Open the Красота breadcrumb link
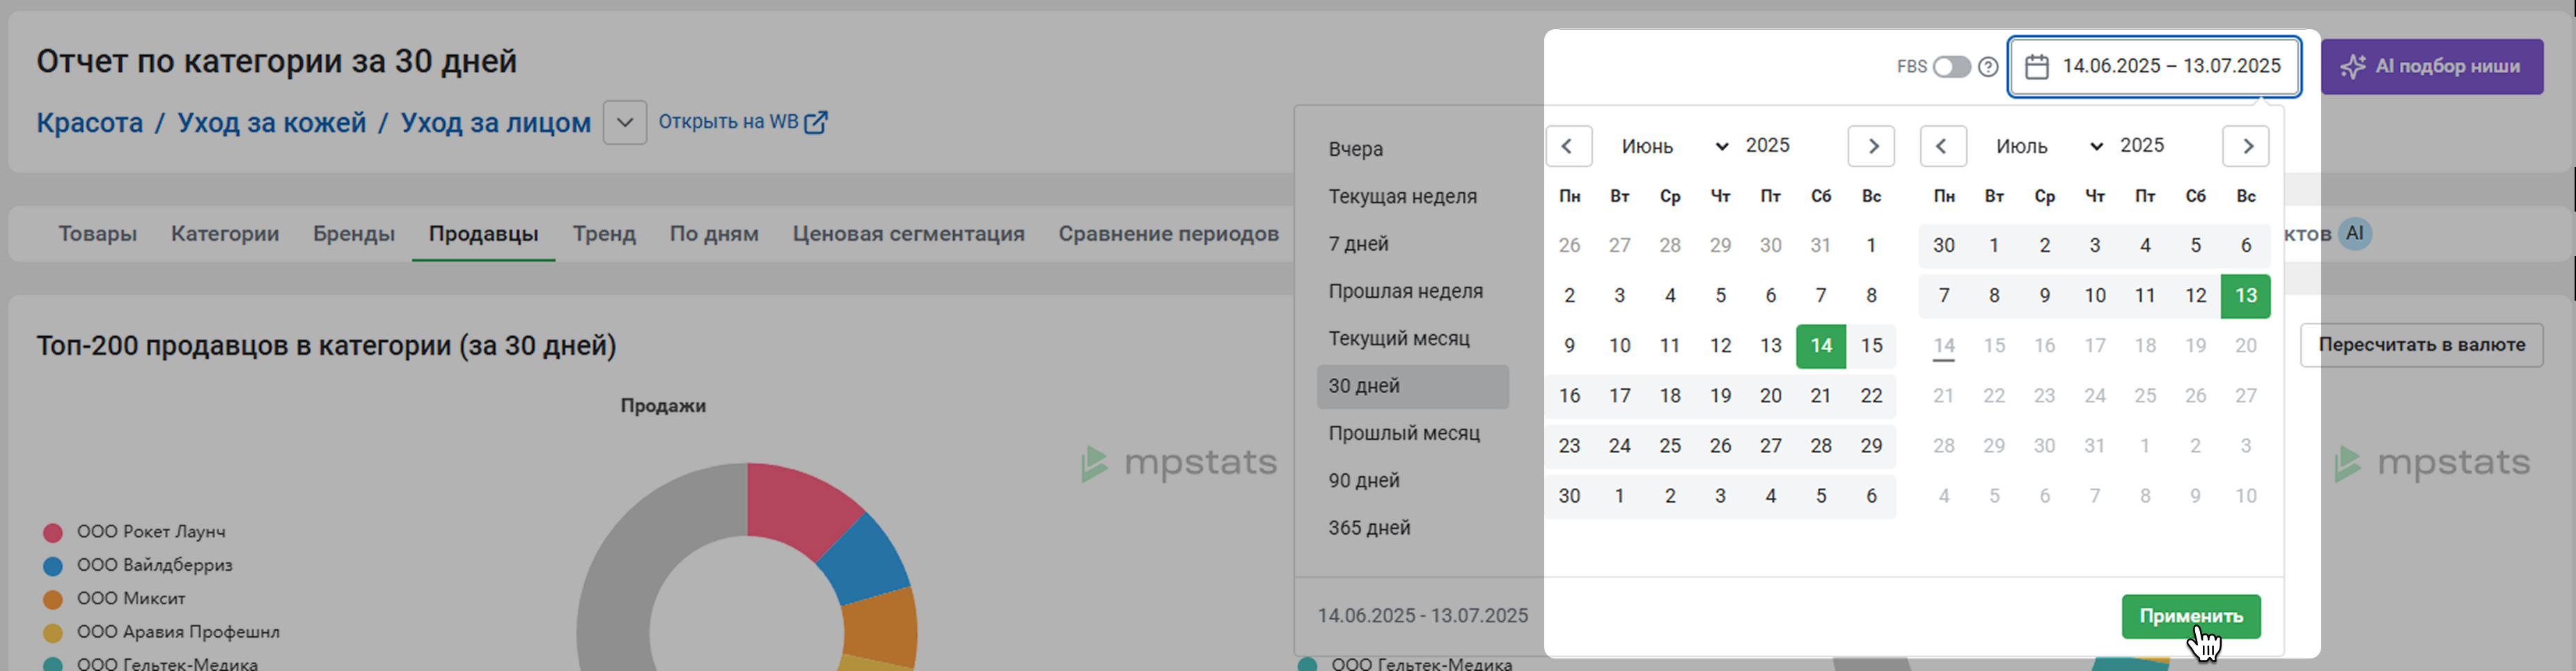The height and width of the screenshot is (671, 2576). pos(90,123)
